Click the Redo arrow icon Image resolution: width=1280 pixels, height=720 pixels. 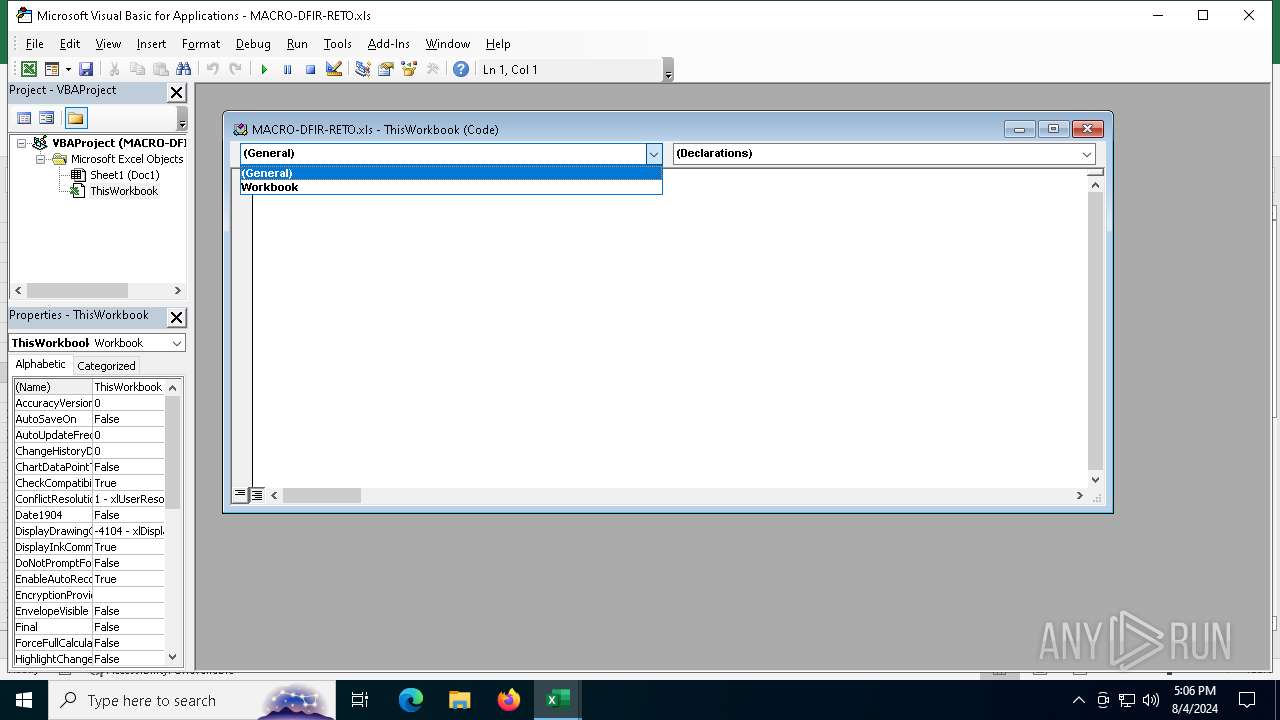(236, 69)
